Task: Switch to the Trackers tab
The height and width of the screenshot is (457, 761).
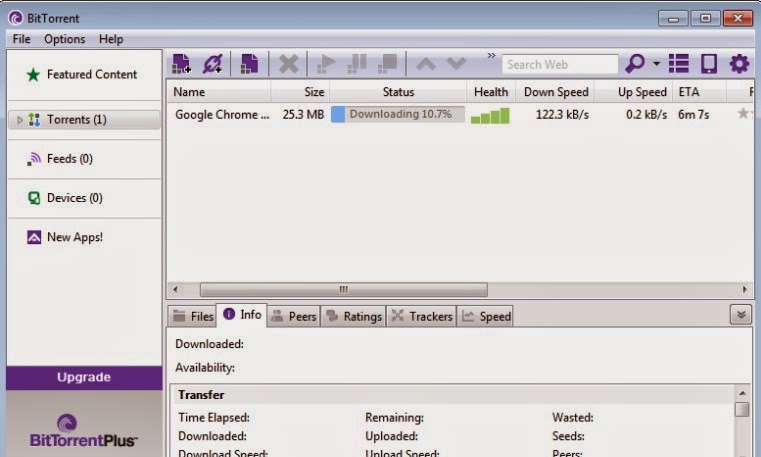Action: coord(421,316)
